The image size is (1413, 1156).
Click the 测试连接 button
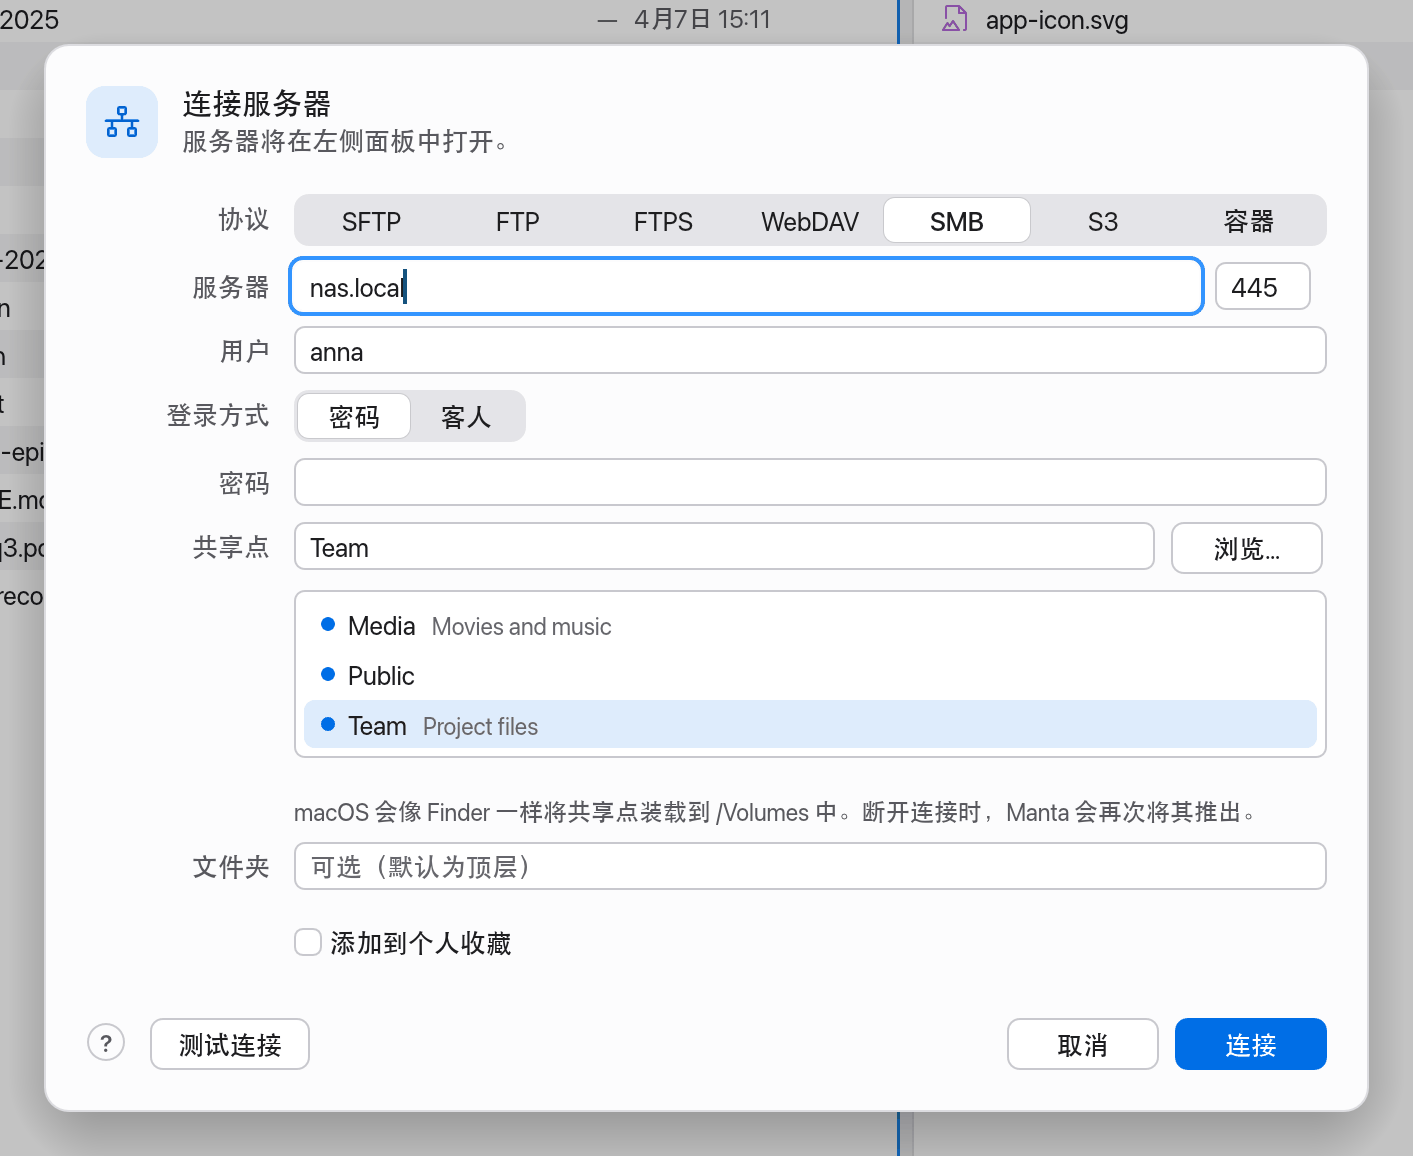[230, 1044]
